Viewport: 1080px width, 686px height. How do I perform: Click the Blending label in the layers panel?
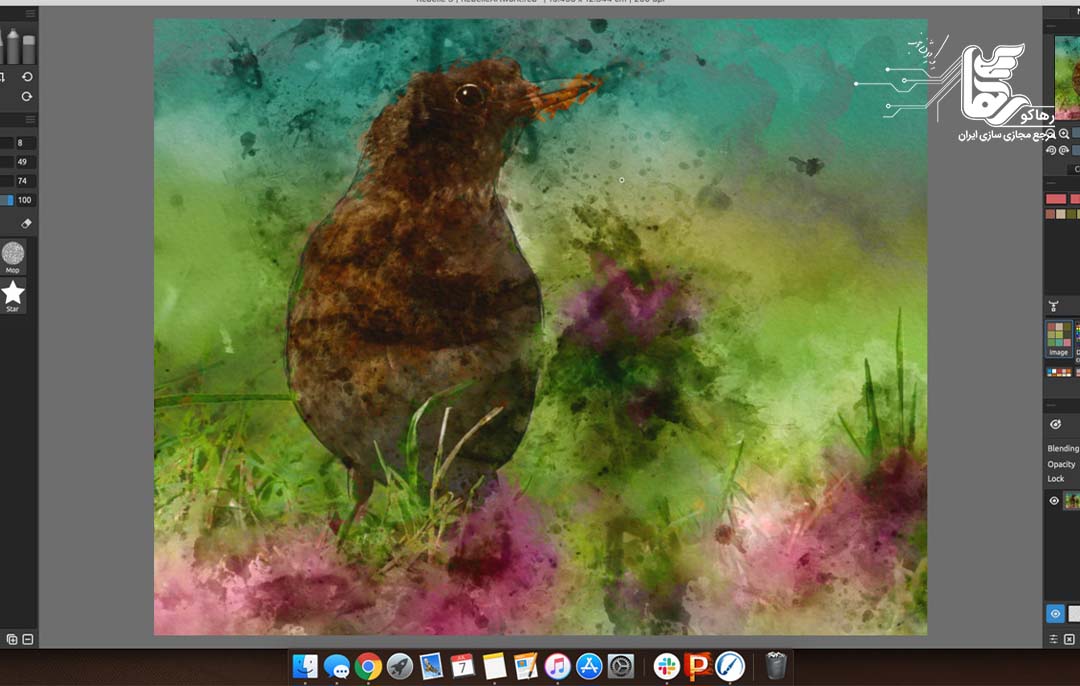pyautogui.click(x=1062, y=449)
